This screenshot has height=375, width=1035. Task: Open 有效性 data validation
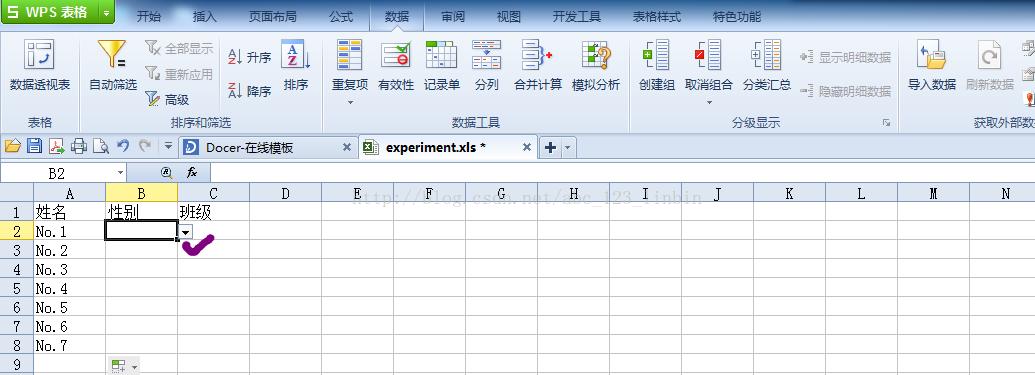[396, 65]
